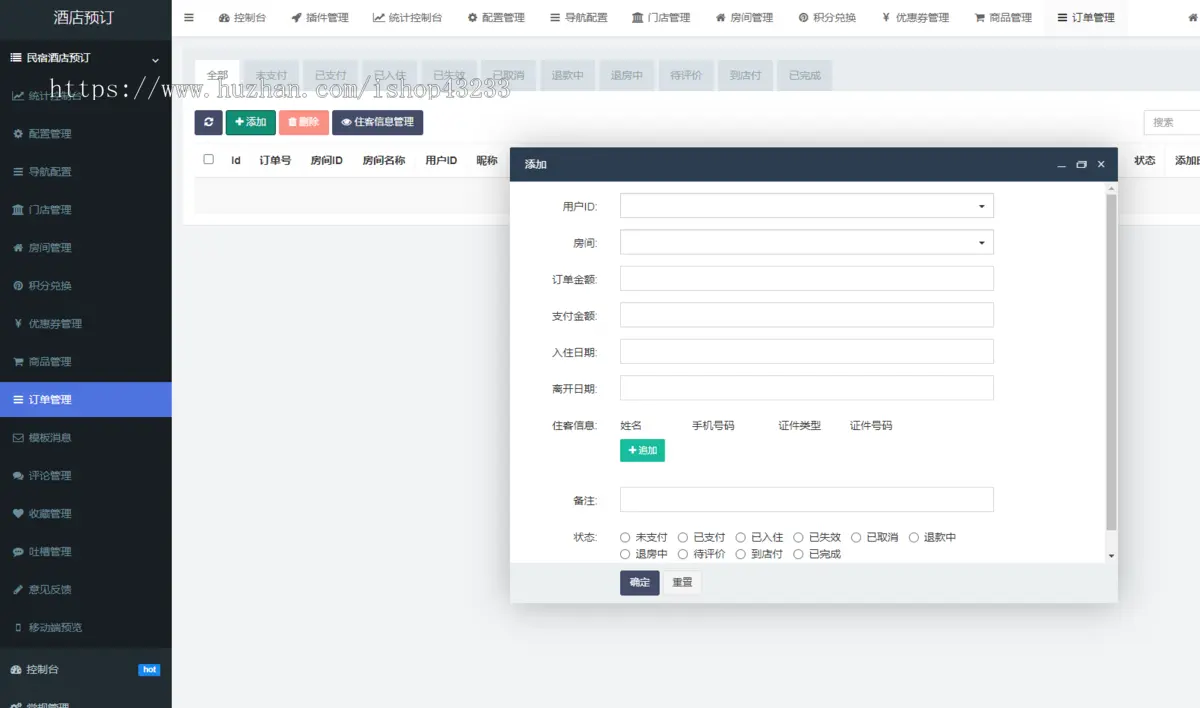Click the refresh icon button in toolbar

[208, 122]
